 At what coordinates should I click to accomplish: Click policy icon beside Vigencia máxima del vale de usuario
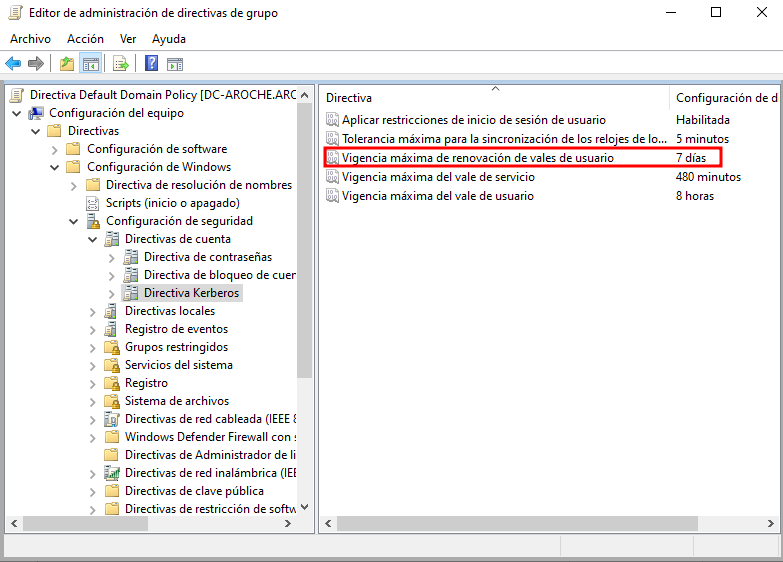click(332, 195)
